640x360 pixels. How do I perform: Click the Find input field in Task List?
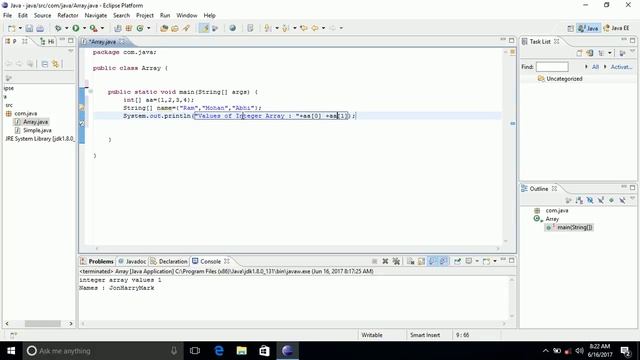point(552,67)
